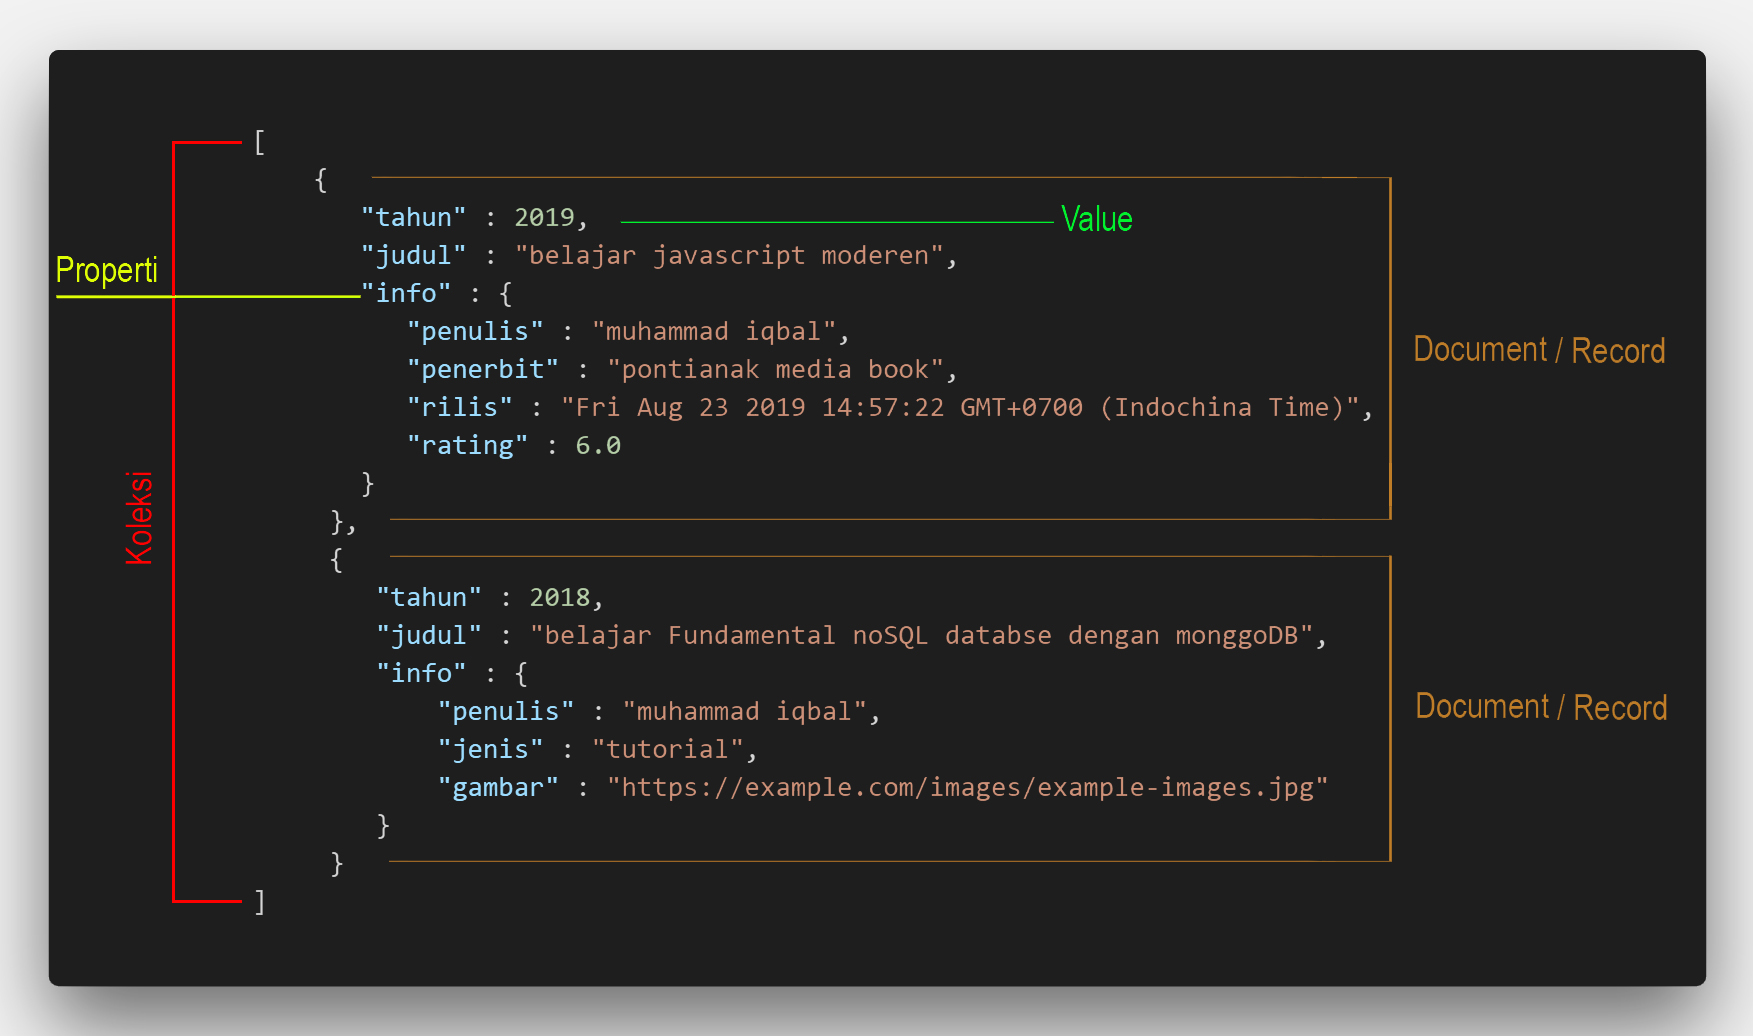Select the "belajar Fundamental noSQL" title string
The height and width of the screenshot is (1036, 1753).
coord(920,636)
